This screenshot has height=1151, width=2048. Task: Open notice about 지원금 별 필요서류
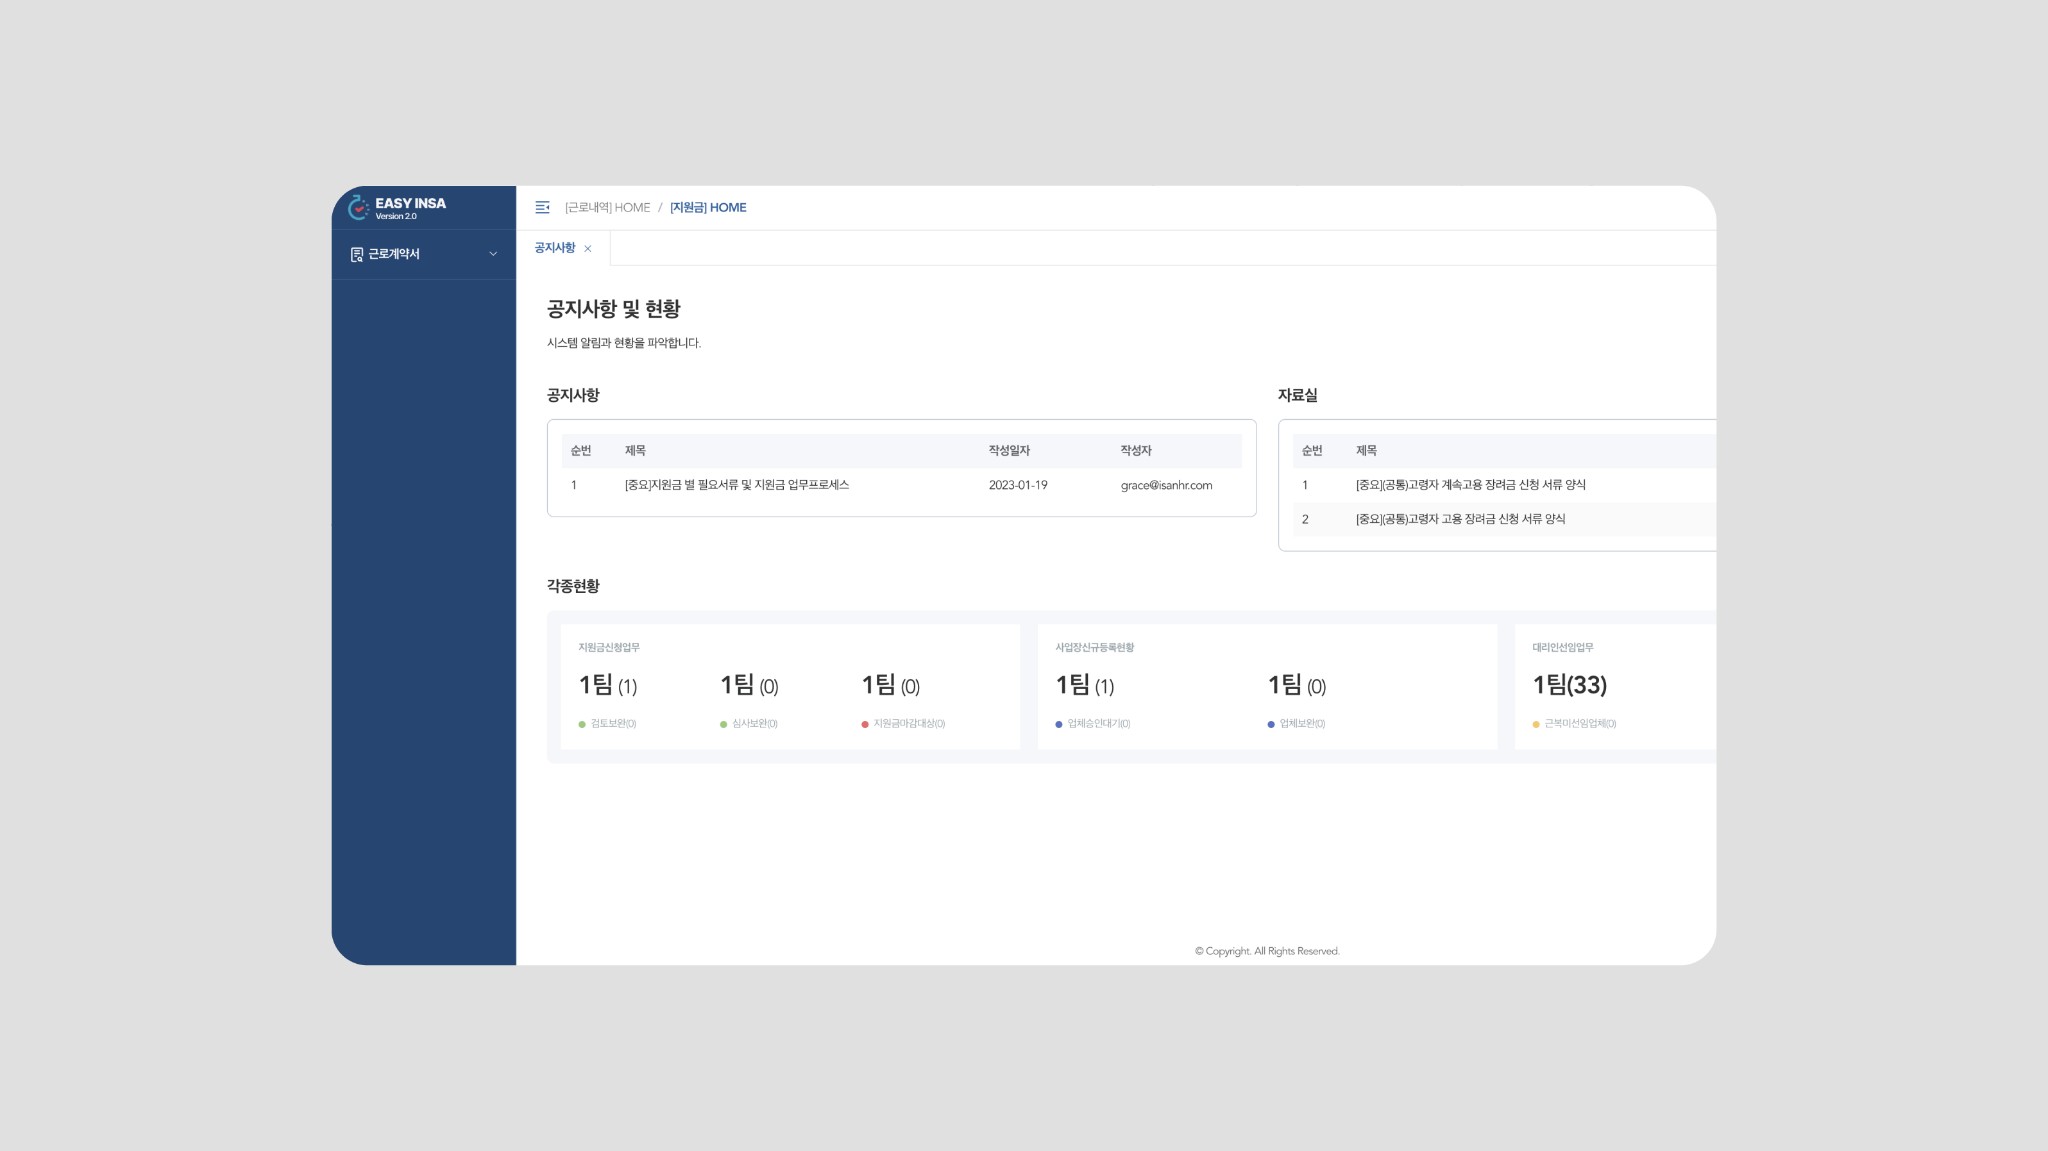point(736,485)
